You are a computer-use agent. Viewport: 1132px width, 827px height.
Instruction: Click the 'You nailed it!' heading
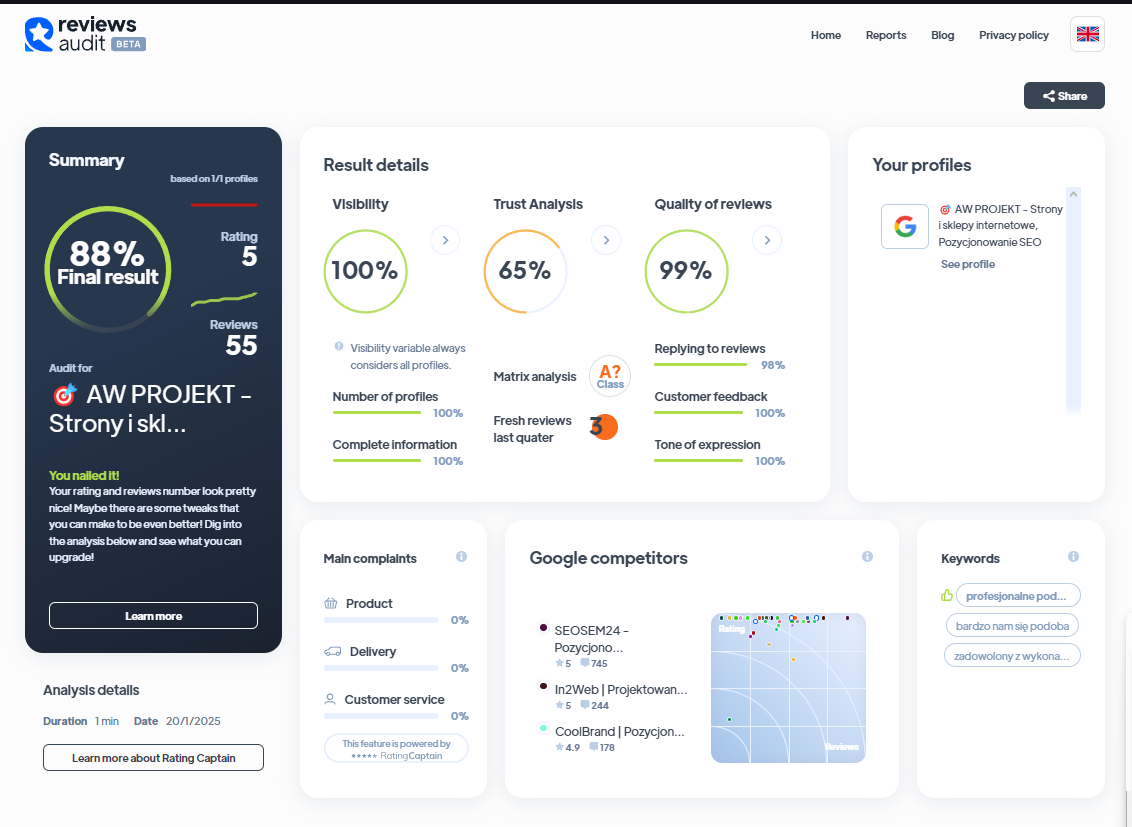[84, 475]
